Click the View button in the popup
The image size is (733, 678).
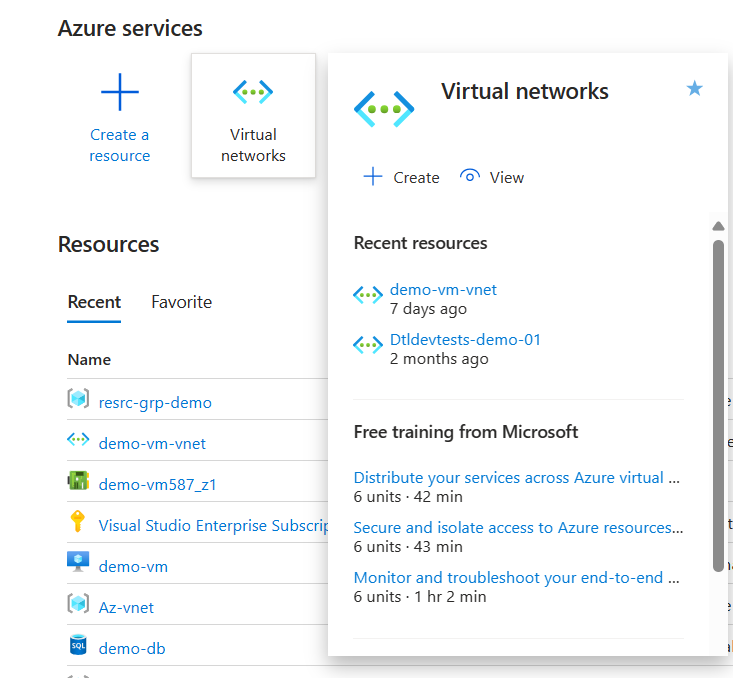coord(492,177)
